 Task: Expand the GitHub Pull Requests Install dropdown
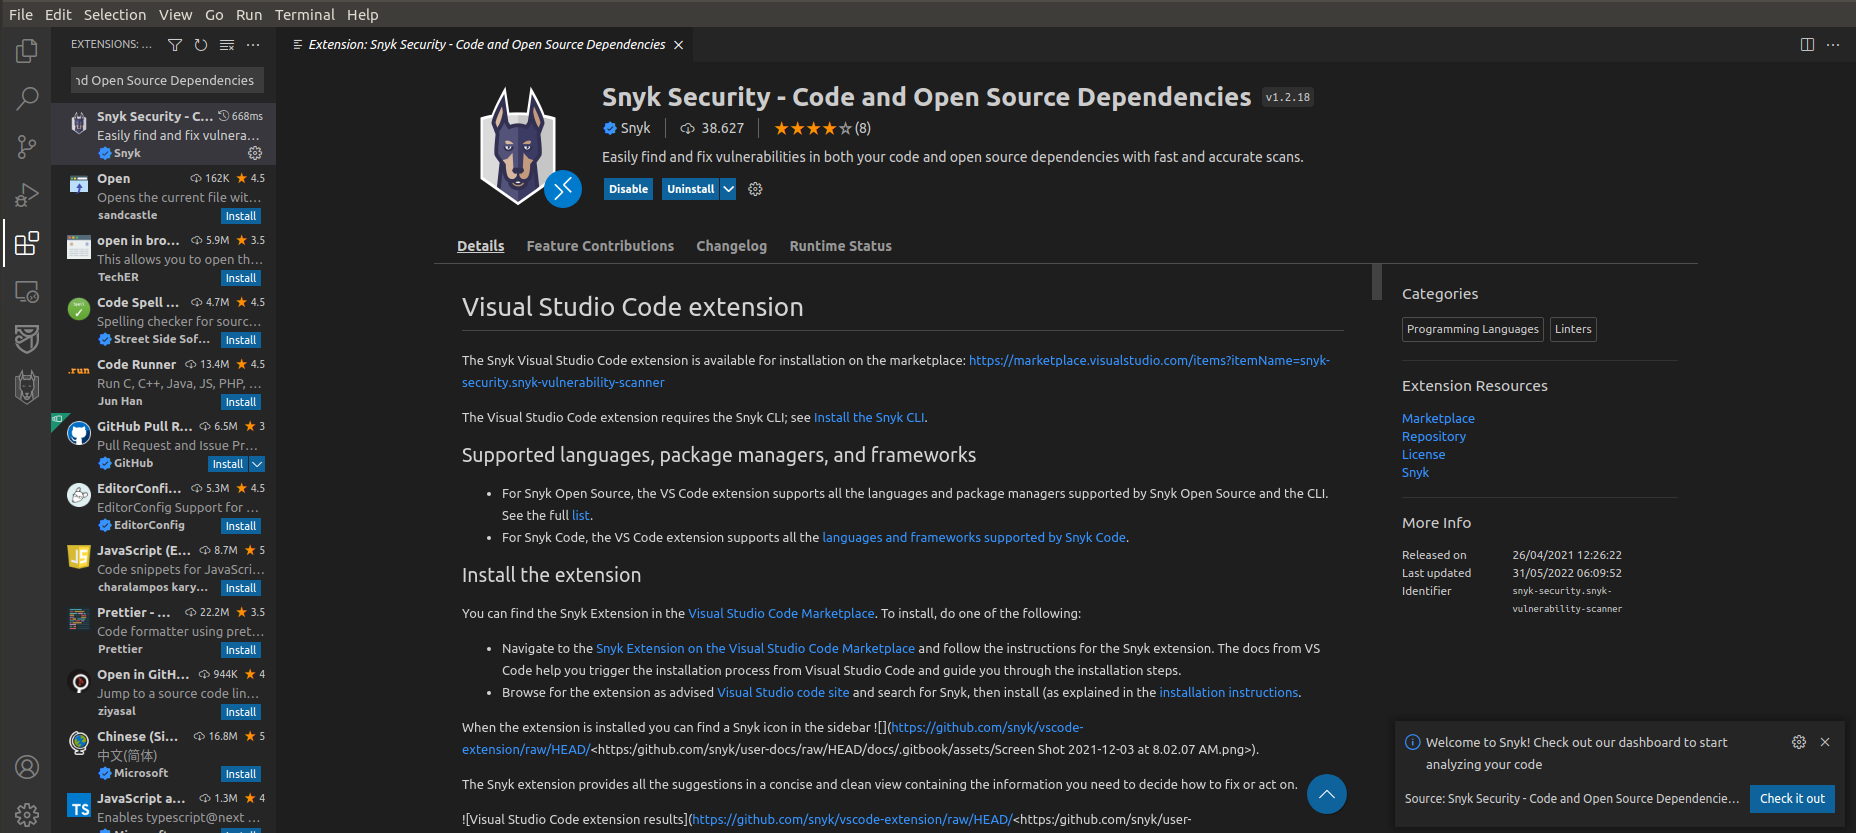257,464
